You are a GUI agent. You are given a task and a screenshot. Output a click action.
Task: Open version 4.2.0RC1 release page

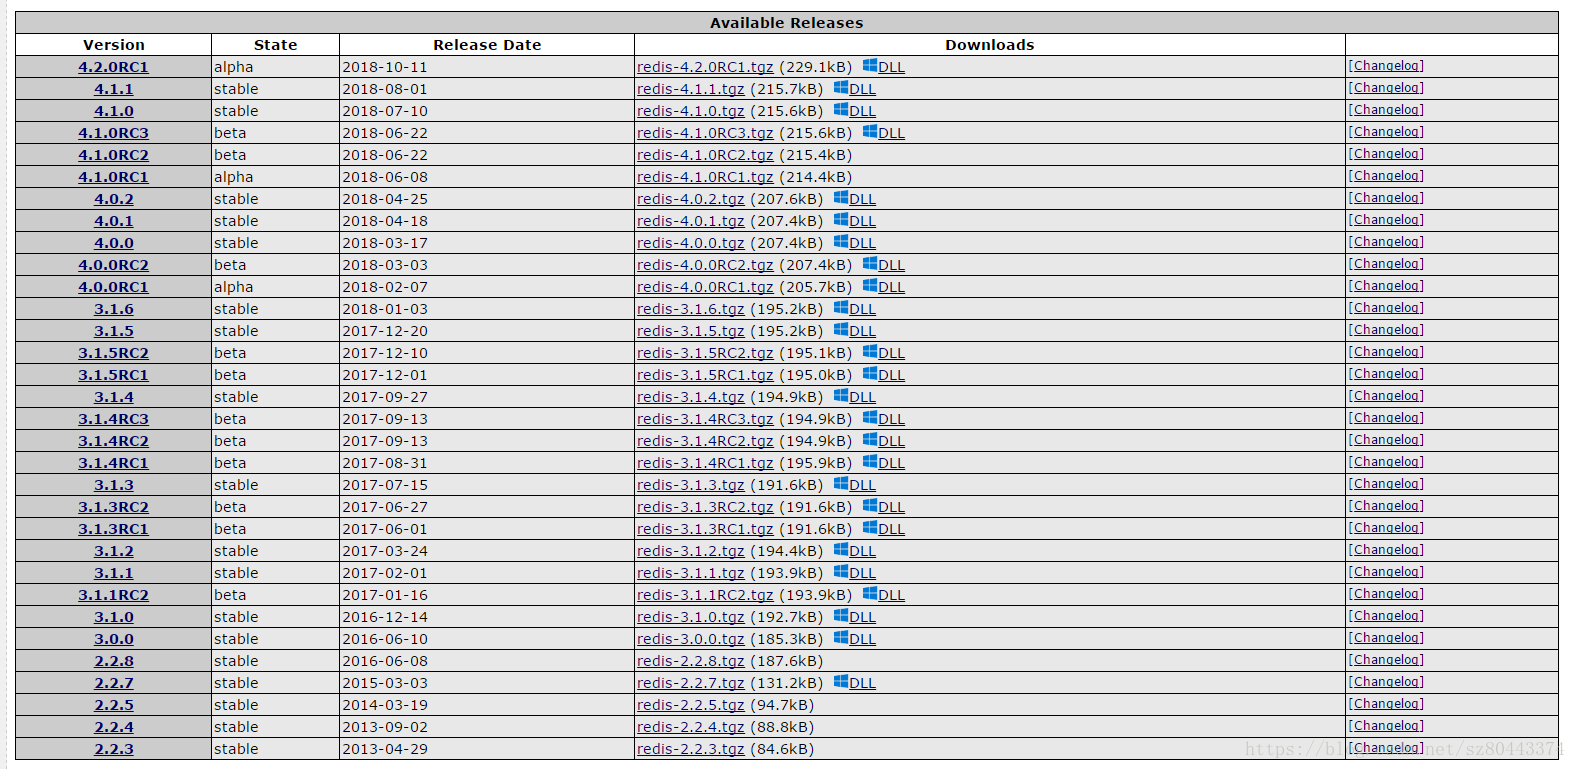click(113, 67)
